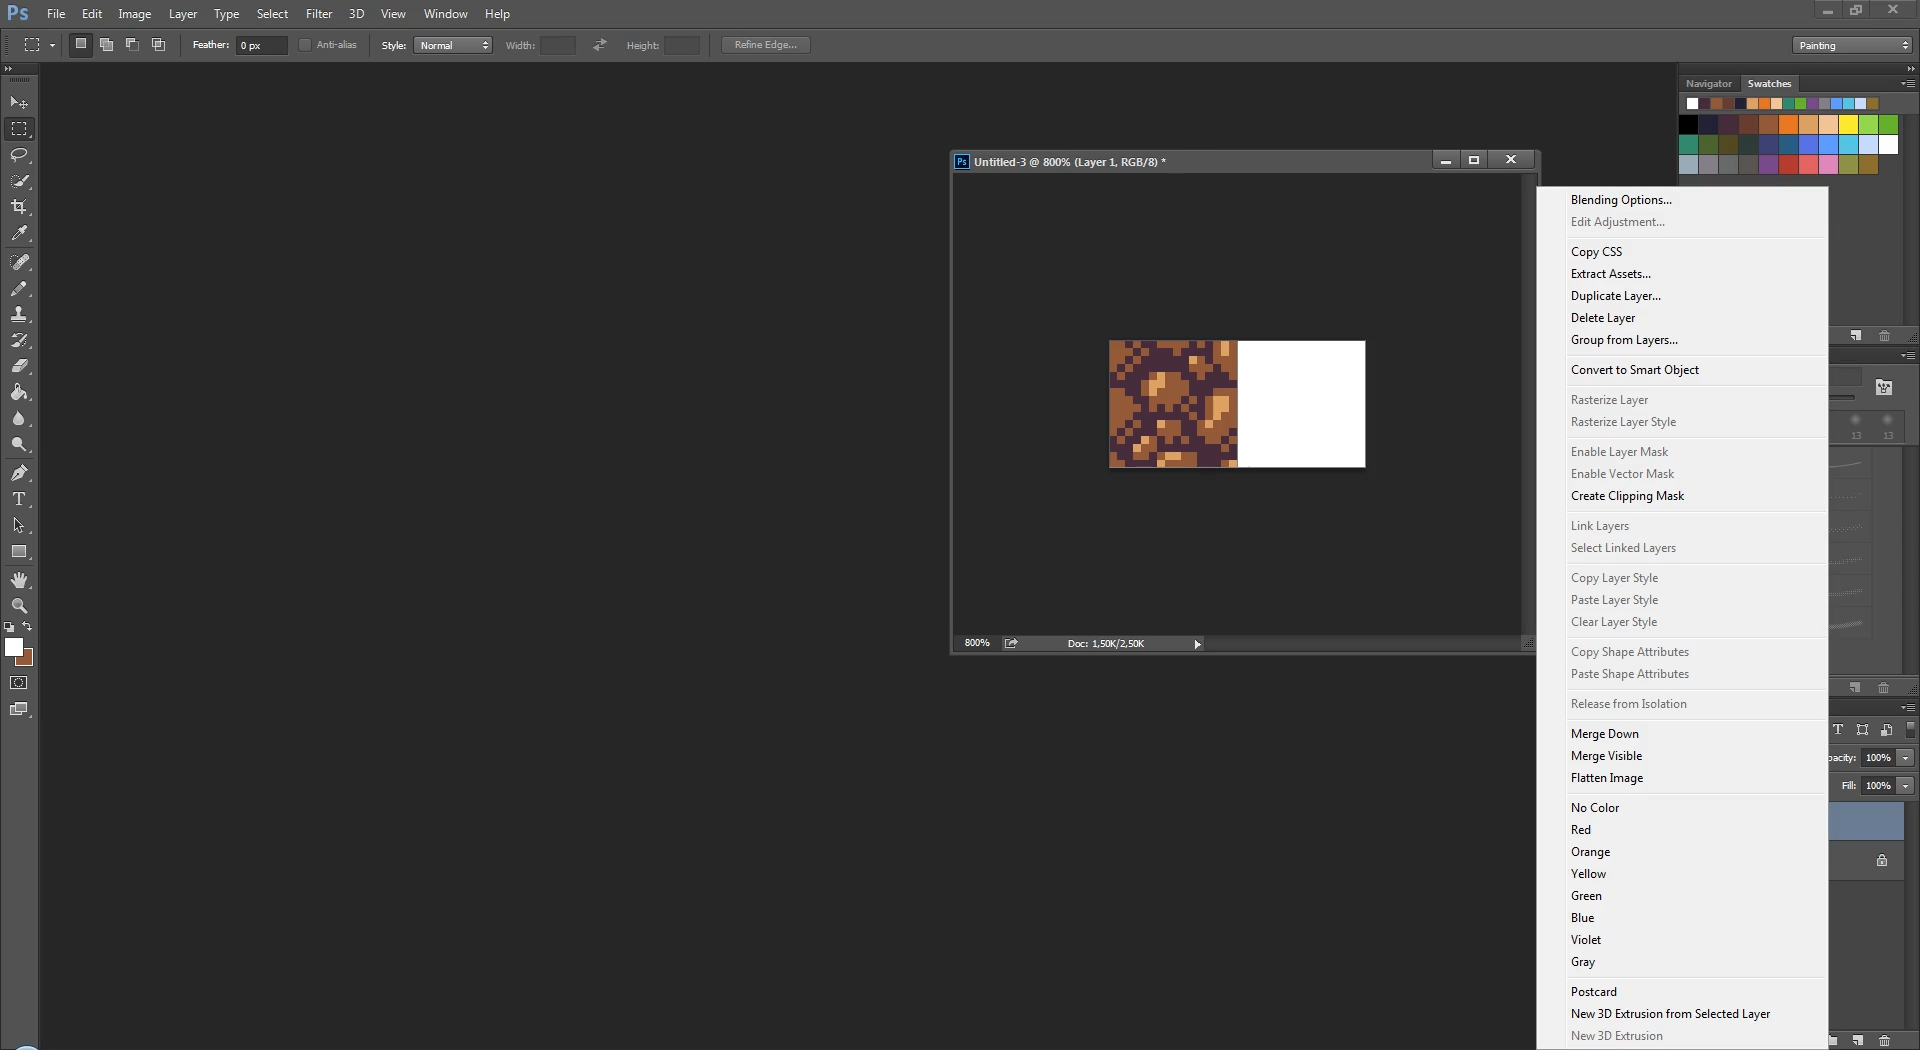The height and width of the screenshot is (1050, 1920).
Task: Enable Intersect with selection mode
Action: tap(158, 45)
